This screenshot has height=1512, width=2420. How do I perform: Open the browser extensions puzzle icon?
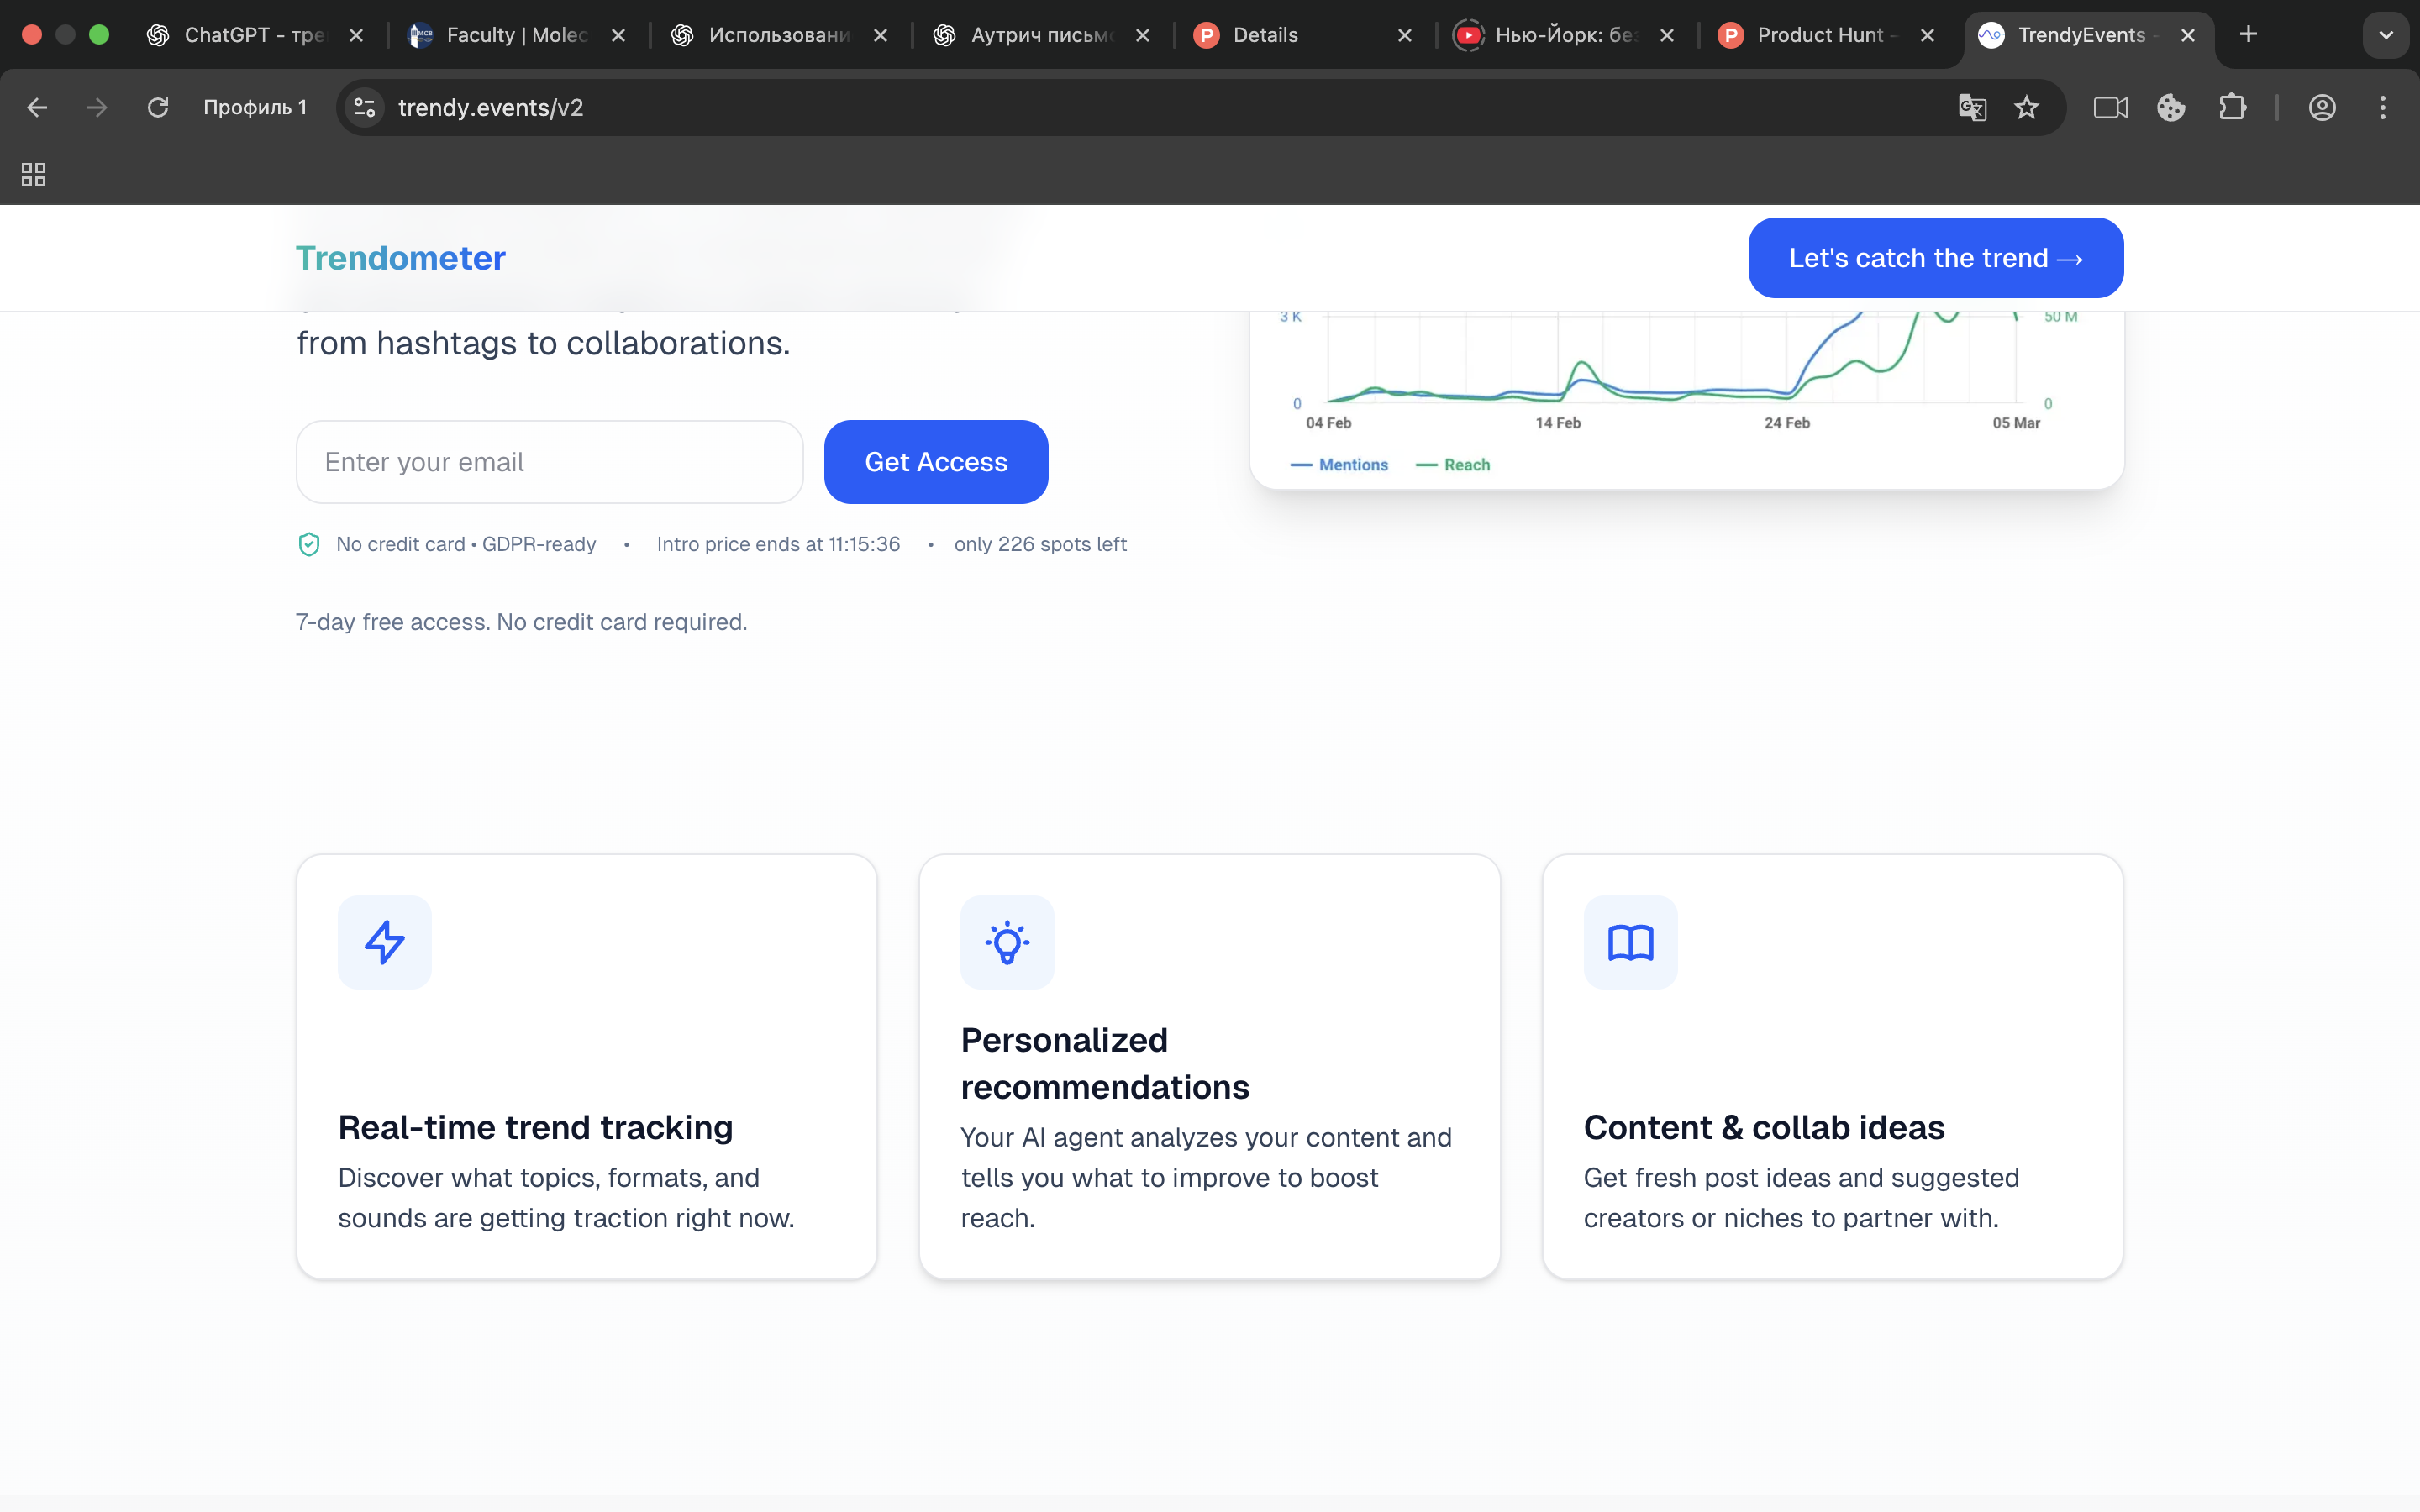click(2232, 107)
